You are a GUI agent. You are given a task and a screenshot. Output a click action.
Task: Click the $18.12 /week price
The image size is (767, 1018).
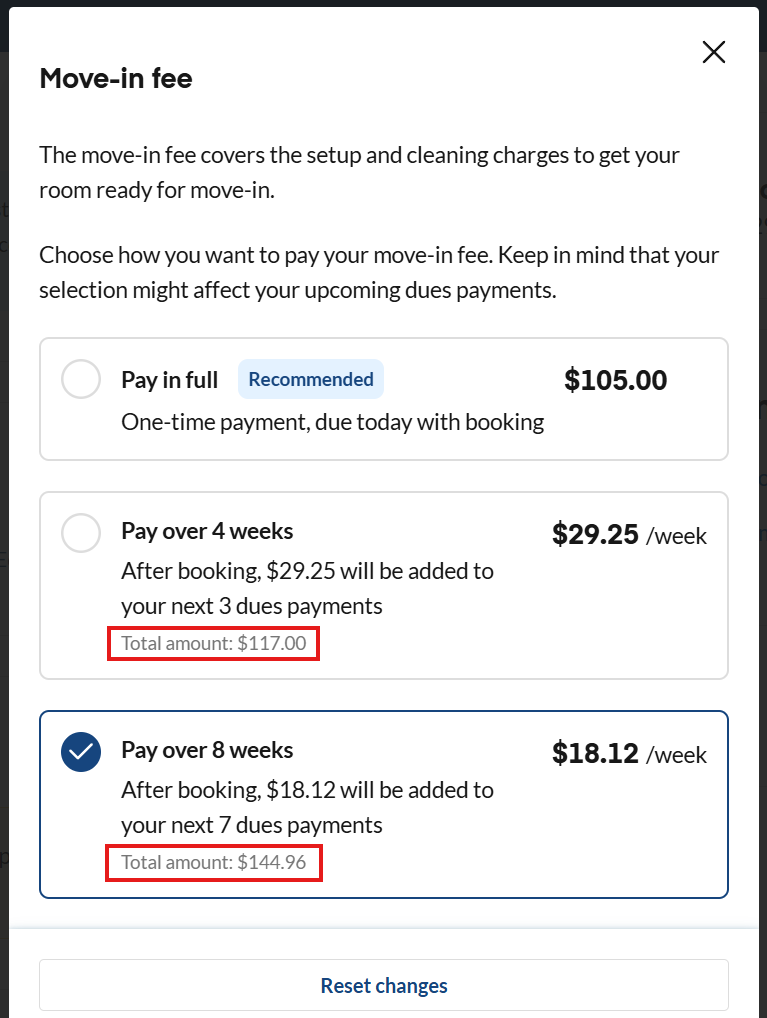629,753
